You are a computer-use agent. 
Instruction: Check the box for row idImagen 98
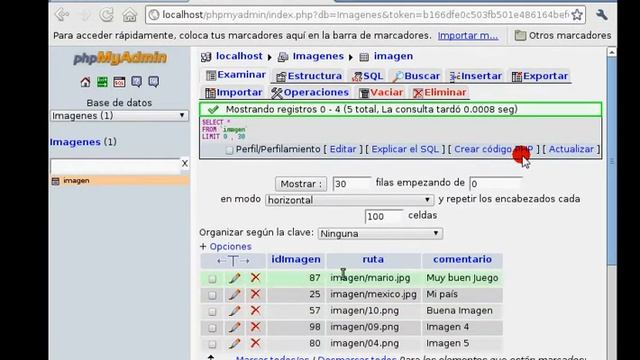[x=212, y=328]
